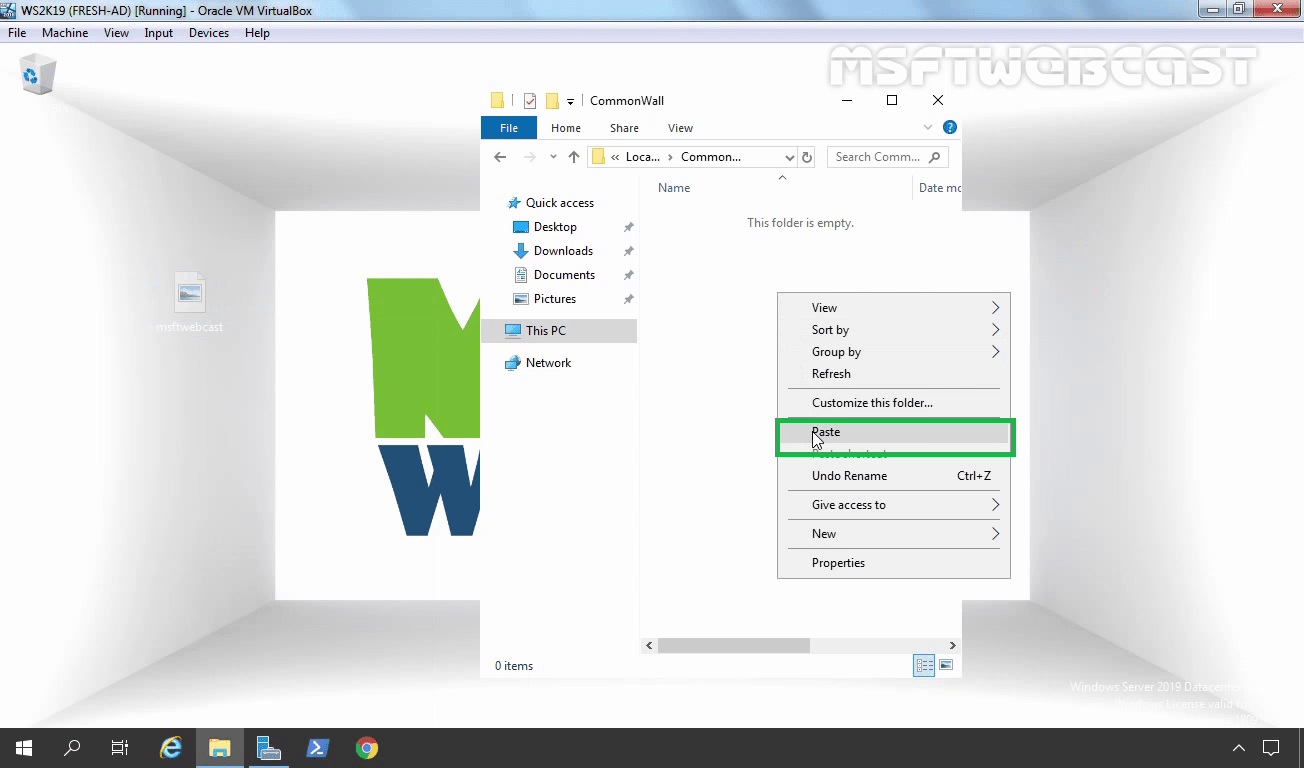Launch PowerShell from the taskbar
1304x768 pixels.
[318, 747]
